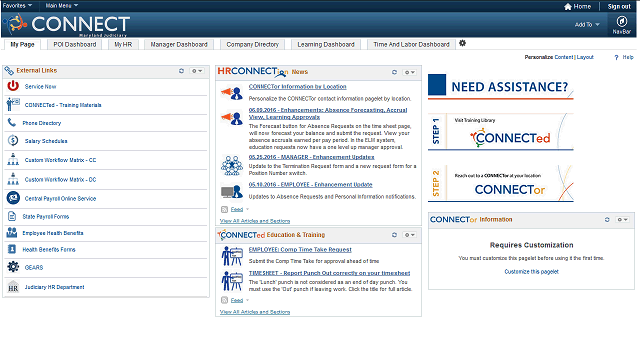Open the Company Directory tab
The image size is (640, 360).
point(253,44)
